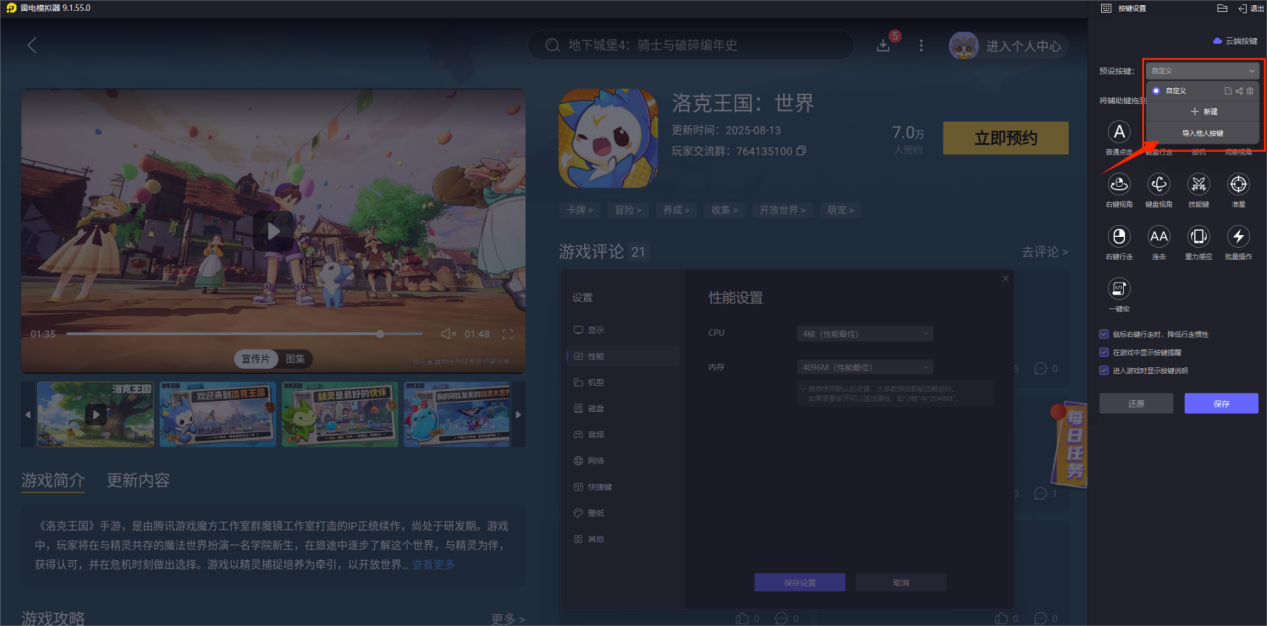1267x626 pixels.
Task: Pick the 右键视角 key tool
Action: [1119, 184]
